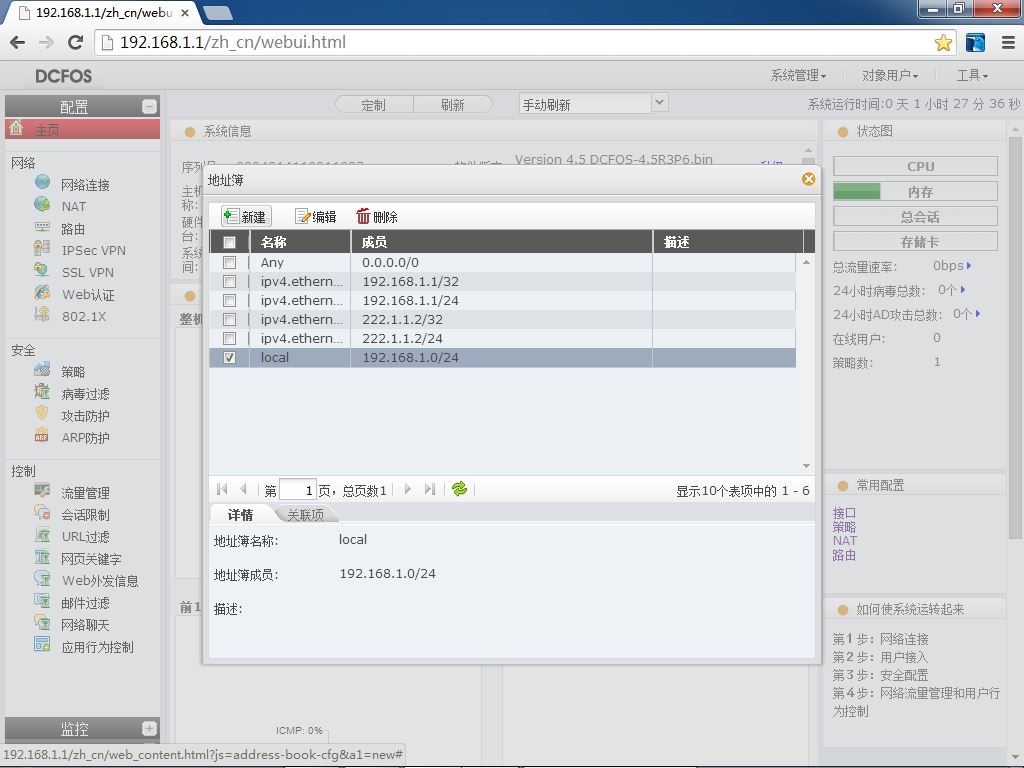This screenshot has height=768, width=1024.
Task: Open the 邮件过滤 icon
Action: (42, 601)
